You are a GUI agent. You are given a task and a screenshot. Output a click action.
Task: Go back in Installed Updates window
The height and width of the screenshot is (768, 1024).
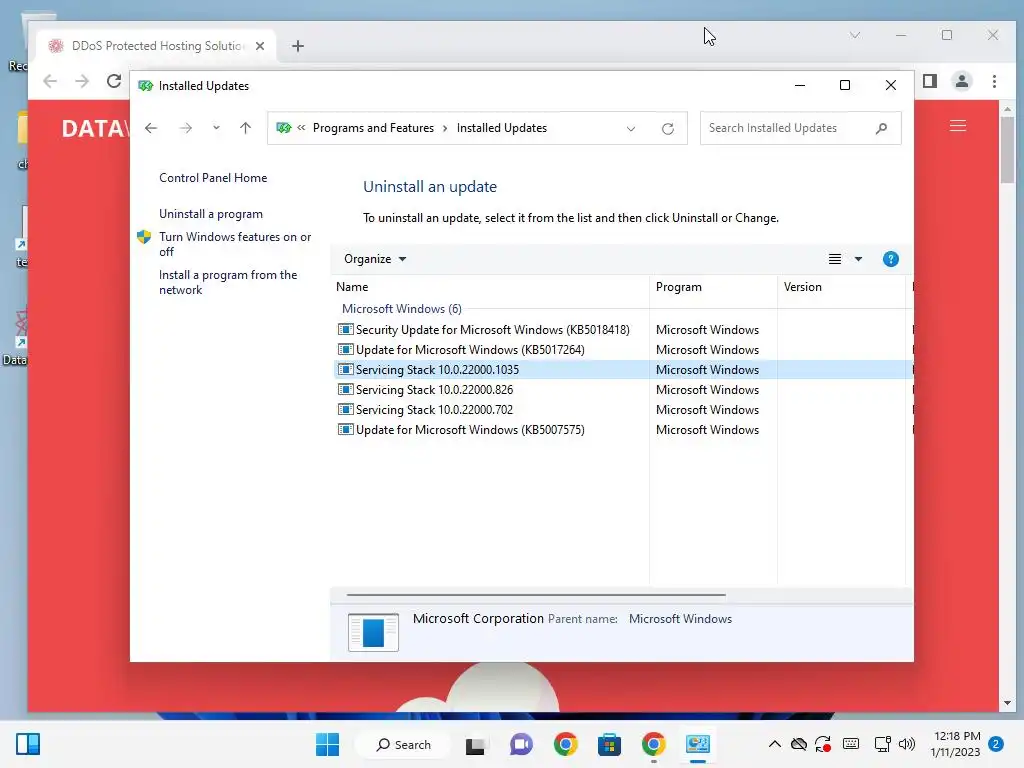tap(151, 128)
